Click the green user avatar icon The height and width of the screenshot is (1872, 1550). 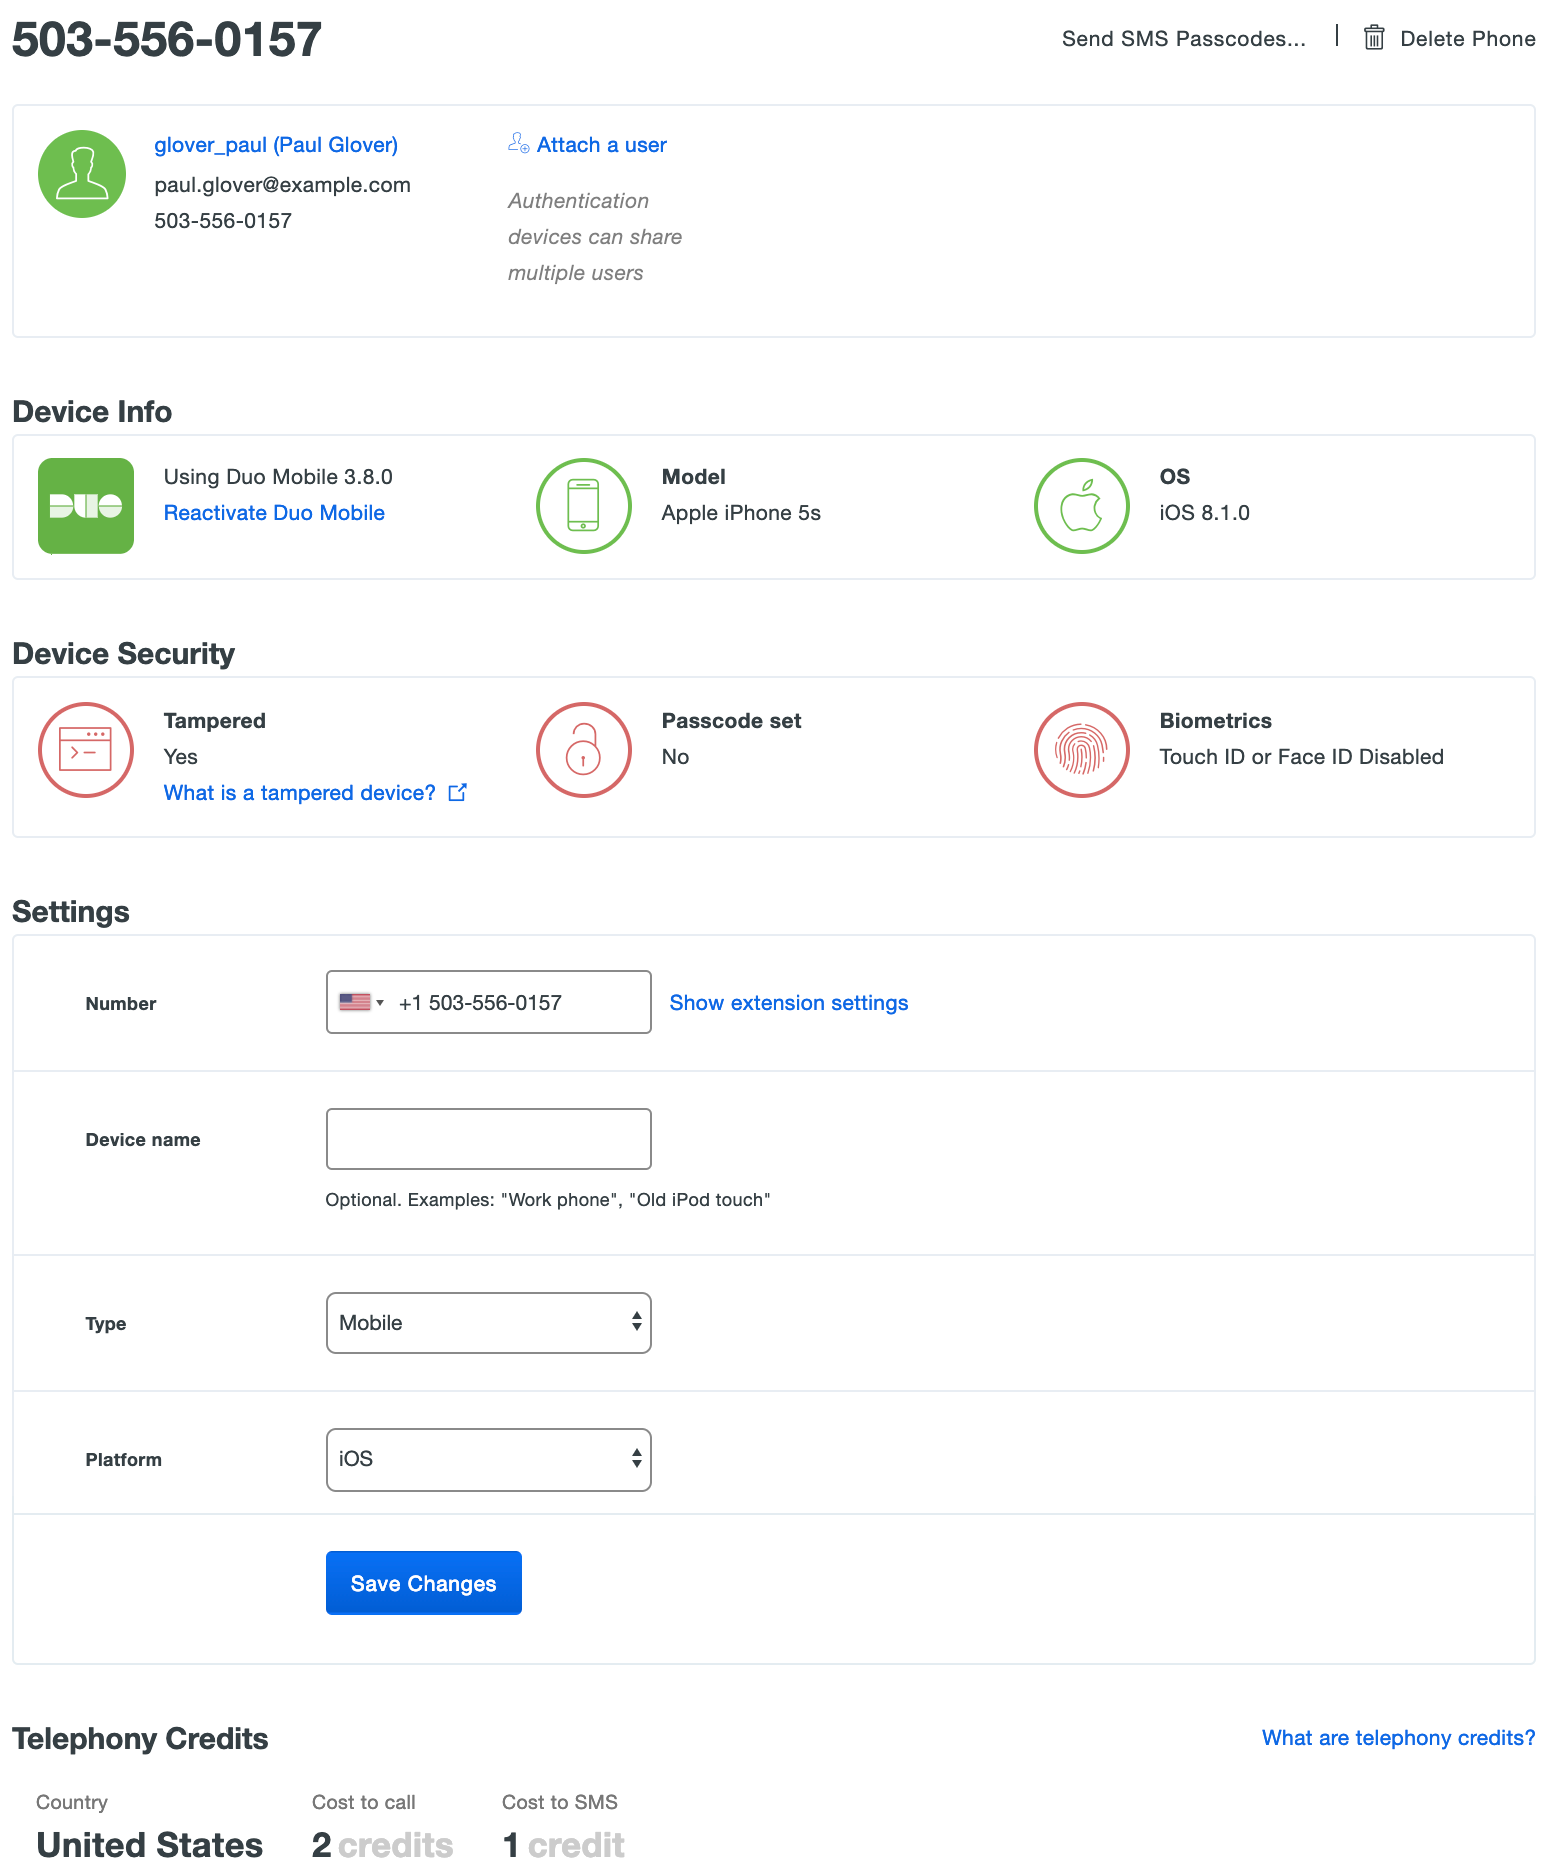[x=82, y=174]
